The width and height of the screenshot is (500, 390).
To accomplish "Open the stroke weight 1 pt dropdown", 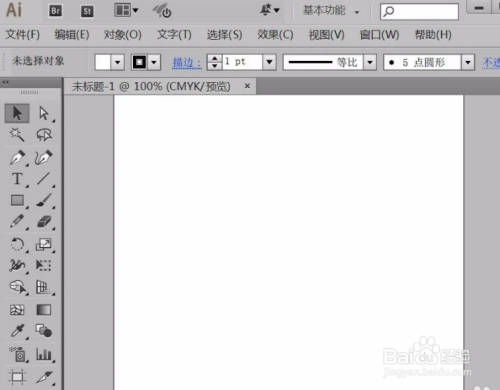I will point(269,62).
